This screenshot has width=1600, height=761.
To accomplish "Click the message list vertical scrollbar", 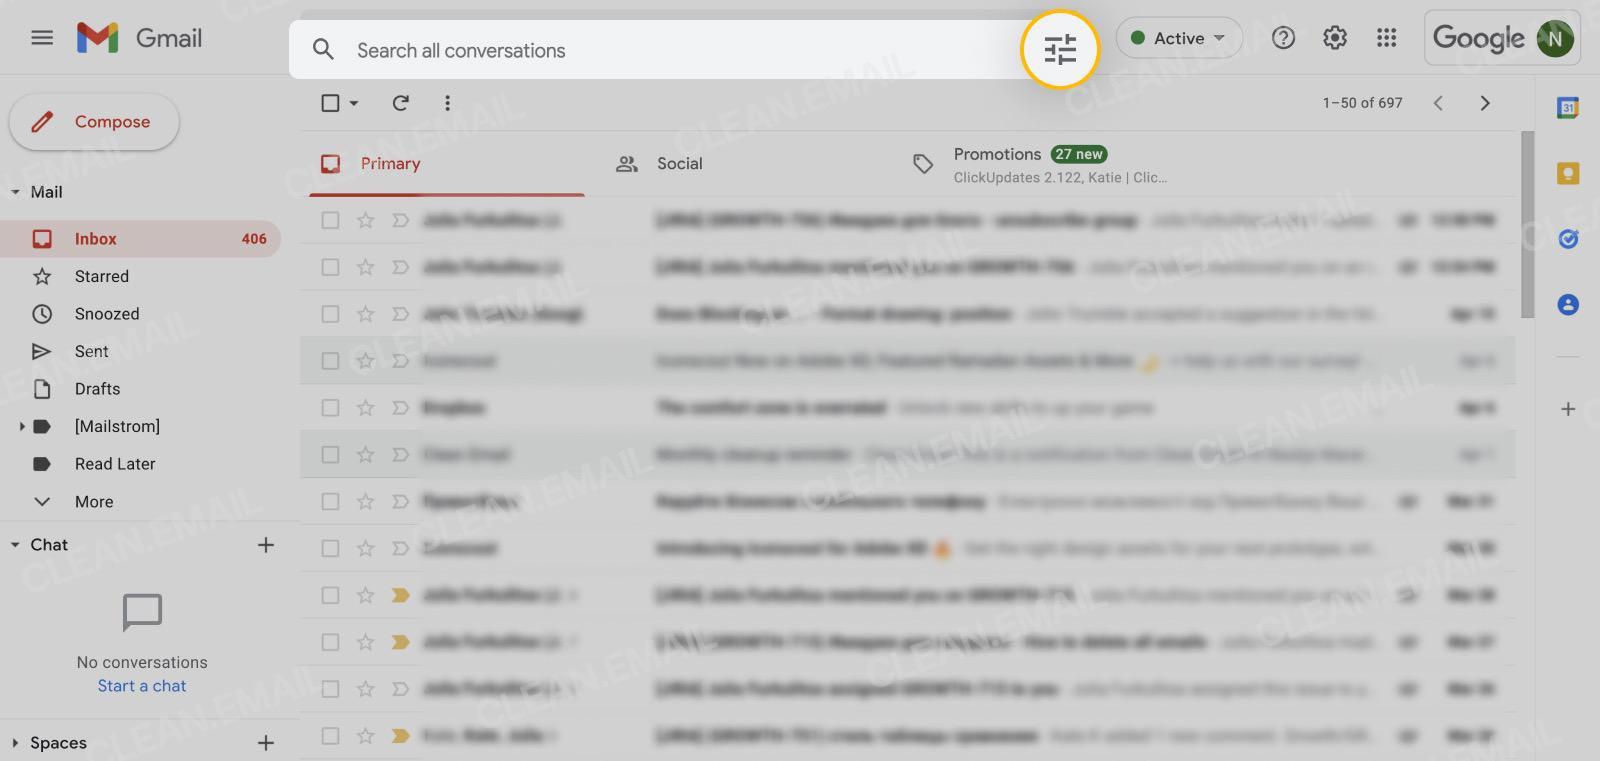I will [1526, 225].
